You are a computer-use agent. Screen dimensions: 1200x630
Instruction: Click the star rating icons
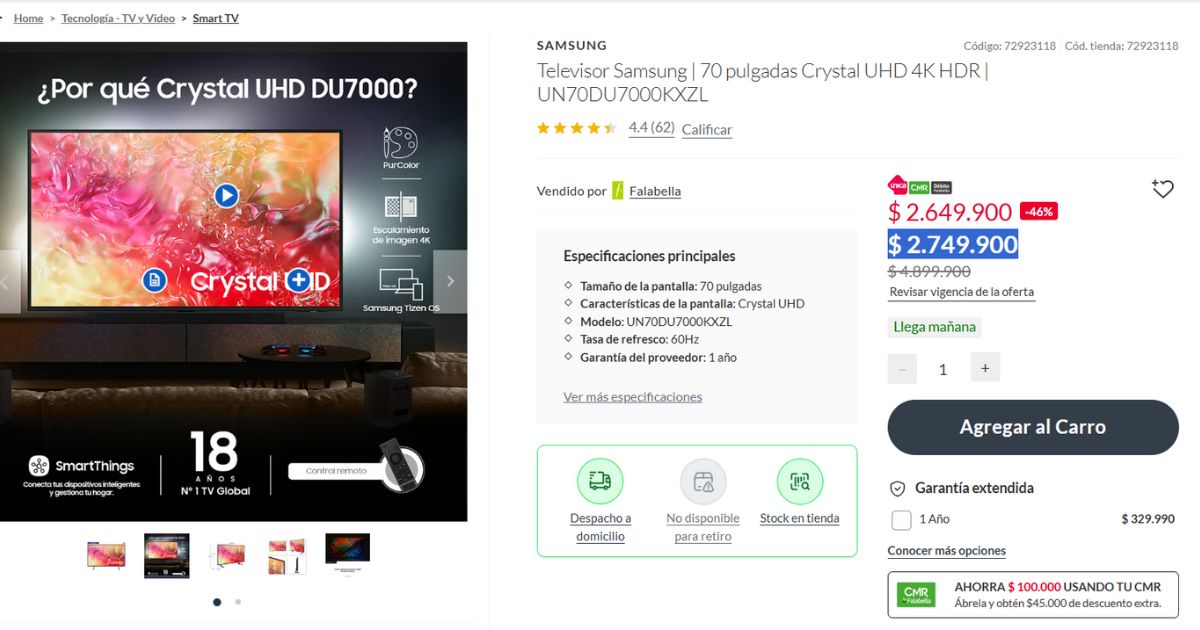[577, 128]
